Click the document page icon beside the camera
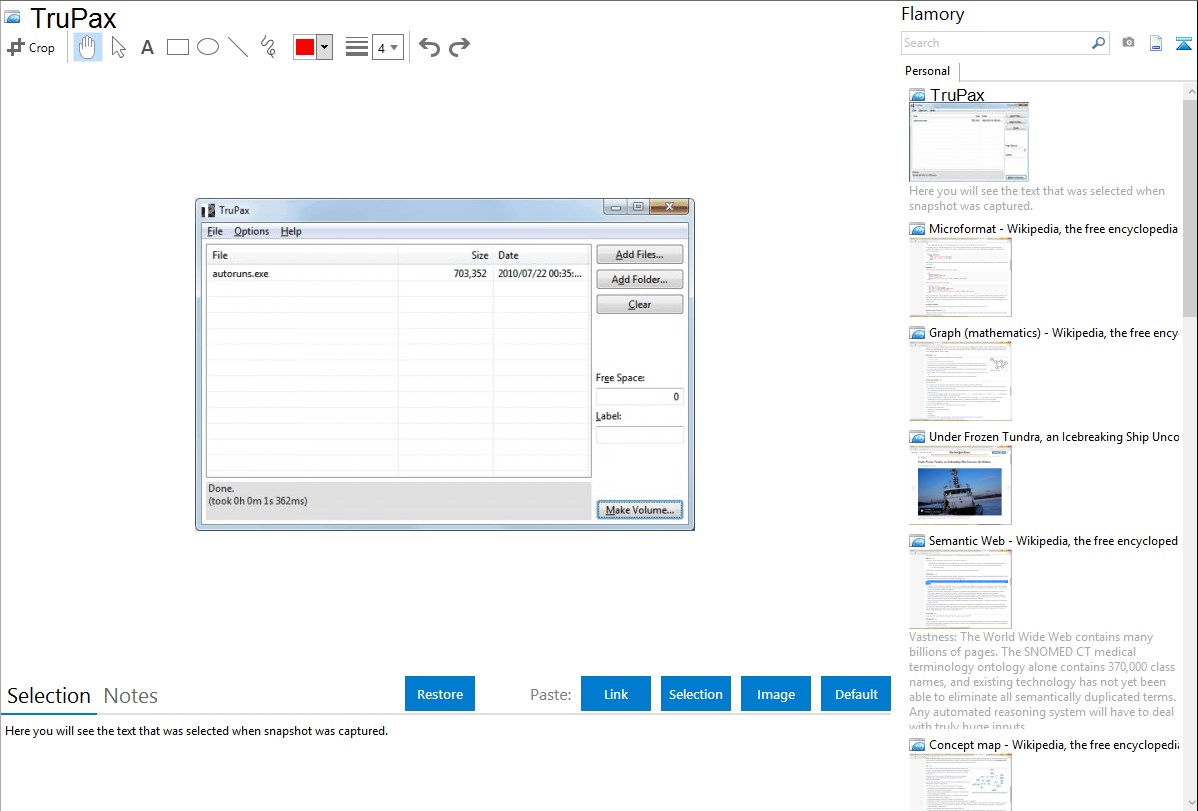 point(1156,43)
